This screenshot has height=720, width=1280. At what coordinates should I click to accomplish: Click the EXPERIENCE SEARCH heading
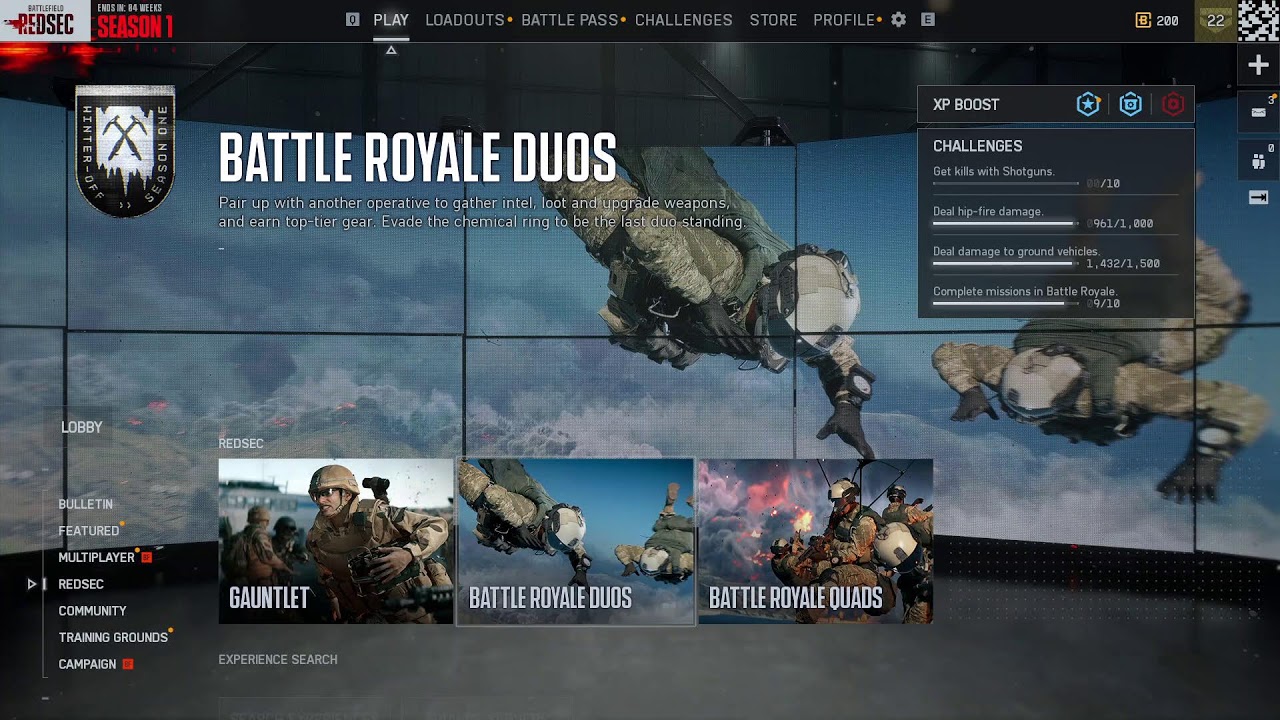click(278, 660)
